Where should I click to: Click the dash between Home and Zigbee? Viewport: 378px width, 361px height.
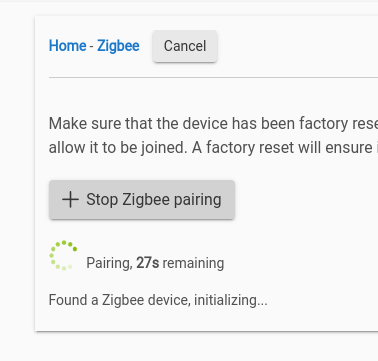(92, 46)
